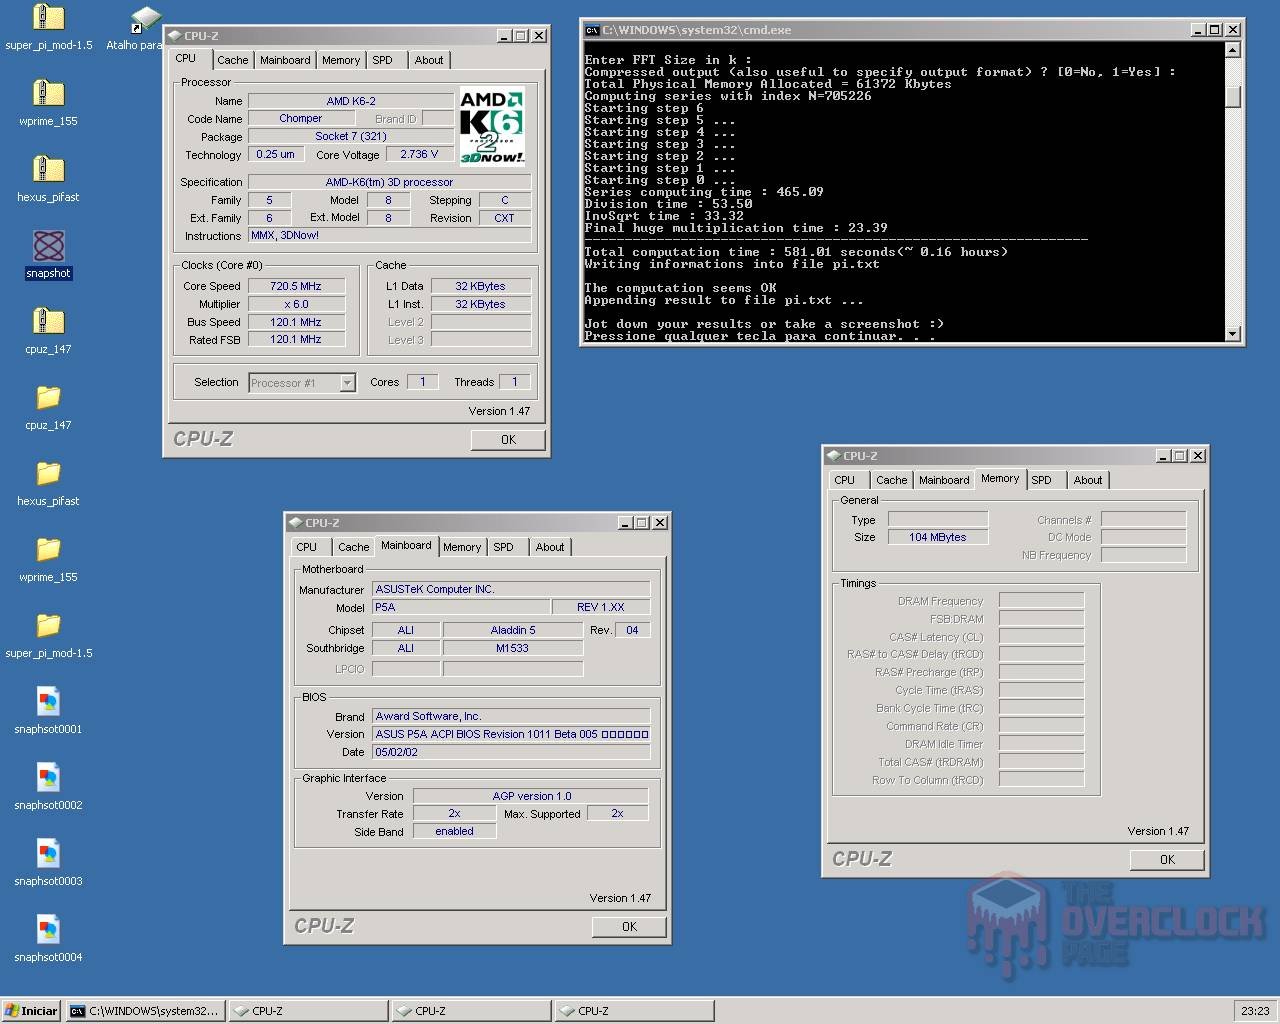
Task: Click the Side Band value enabled
Action: (454, 832)
